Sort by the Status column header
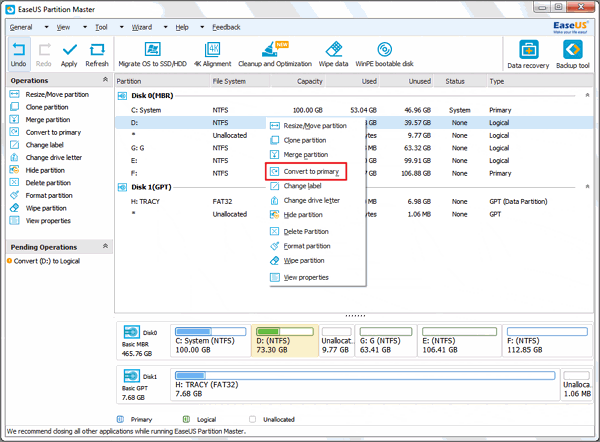 pyautogui.click(x=460, y=81)
